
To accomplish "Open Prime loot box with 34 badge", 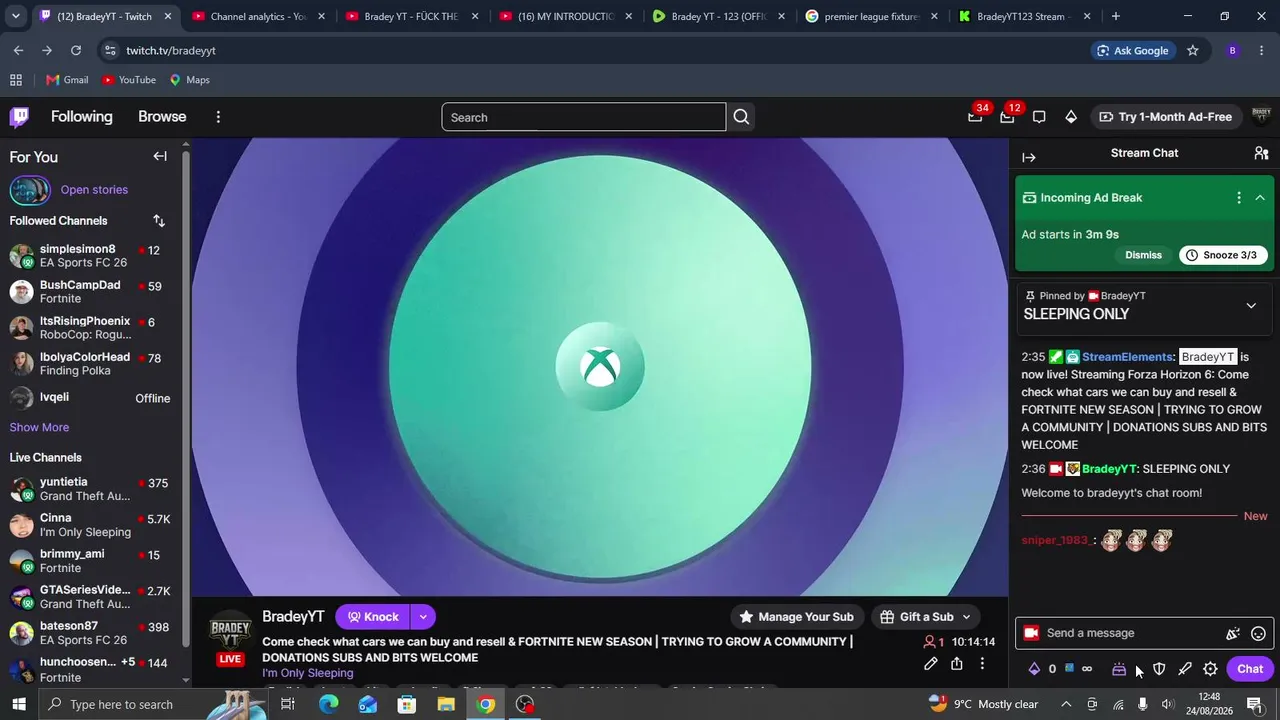I will pos(975,117).
